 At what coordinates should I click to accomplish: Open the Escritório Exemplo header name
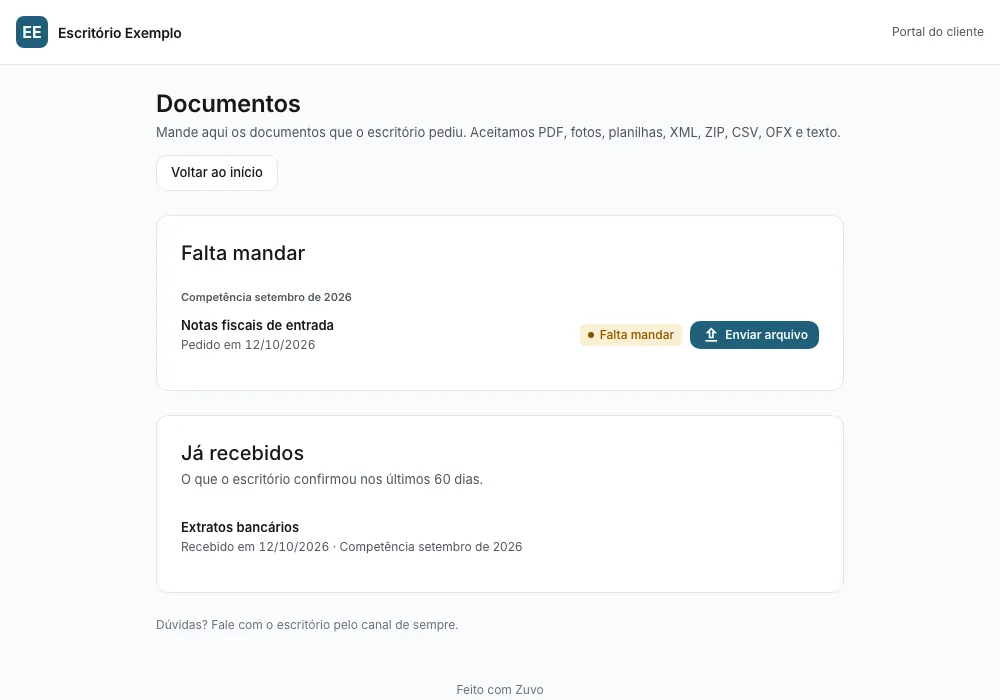(x=119, y=33)
